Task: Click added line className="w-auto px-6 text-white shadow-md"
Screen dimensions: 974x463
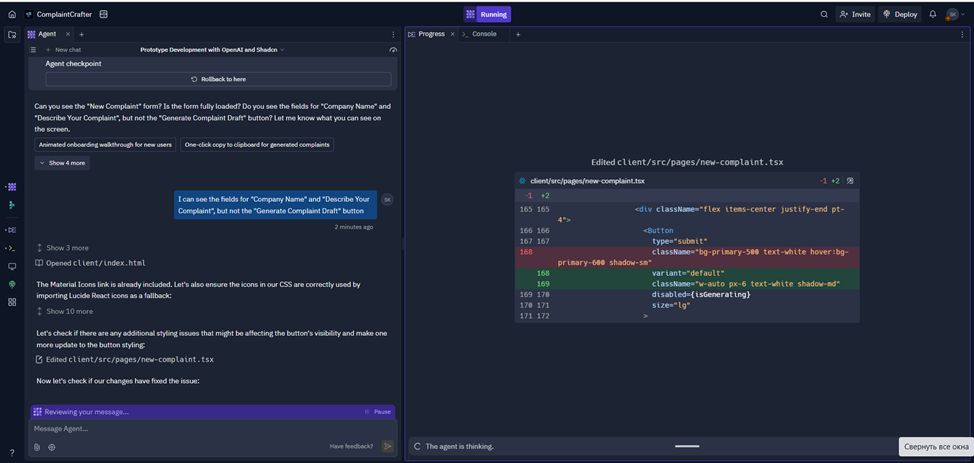Action: pos(687,284)
